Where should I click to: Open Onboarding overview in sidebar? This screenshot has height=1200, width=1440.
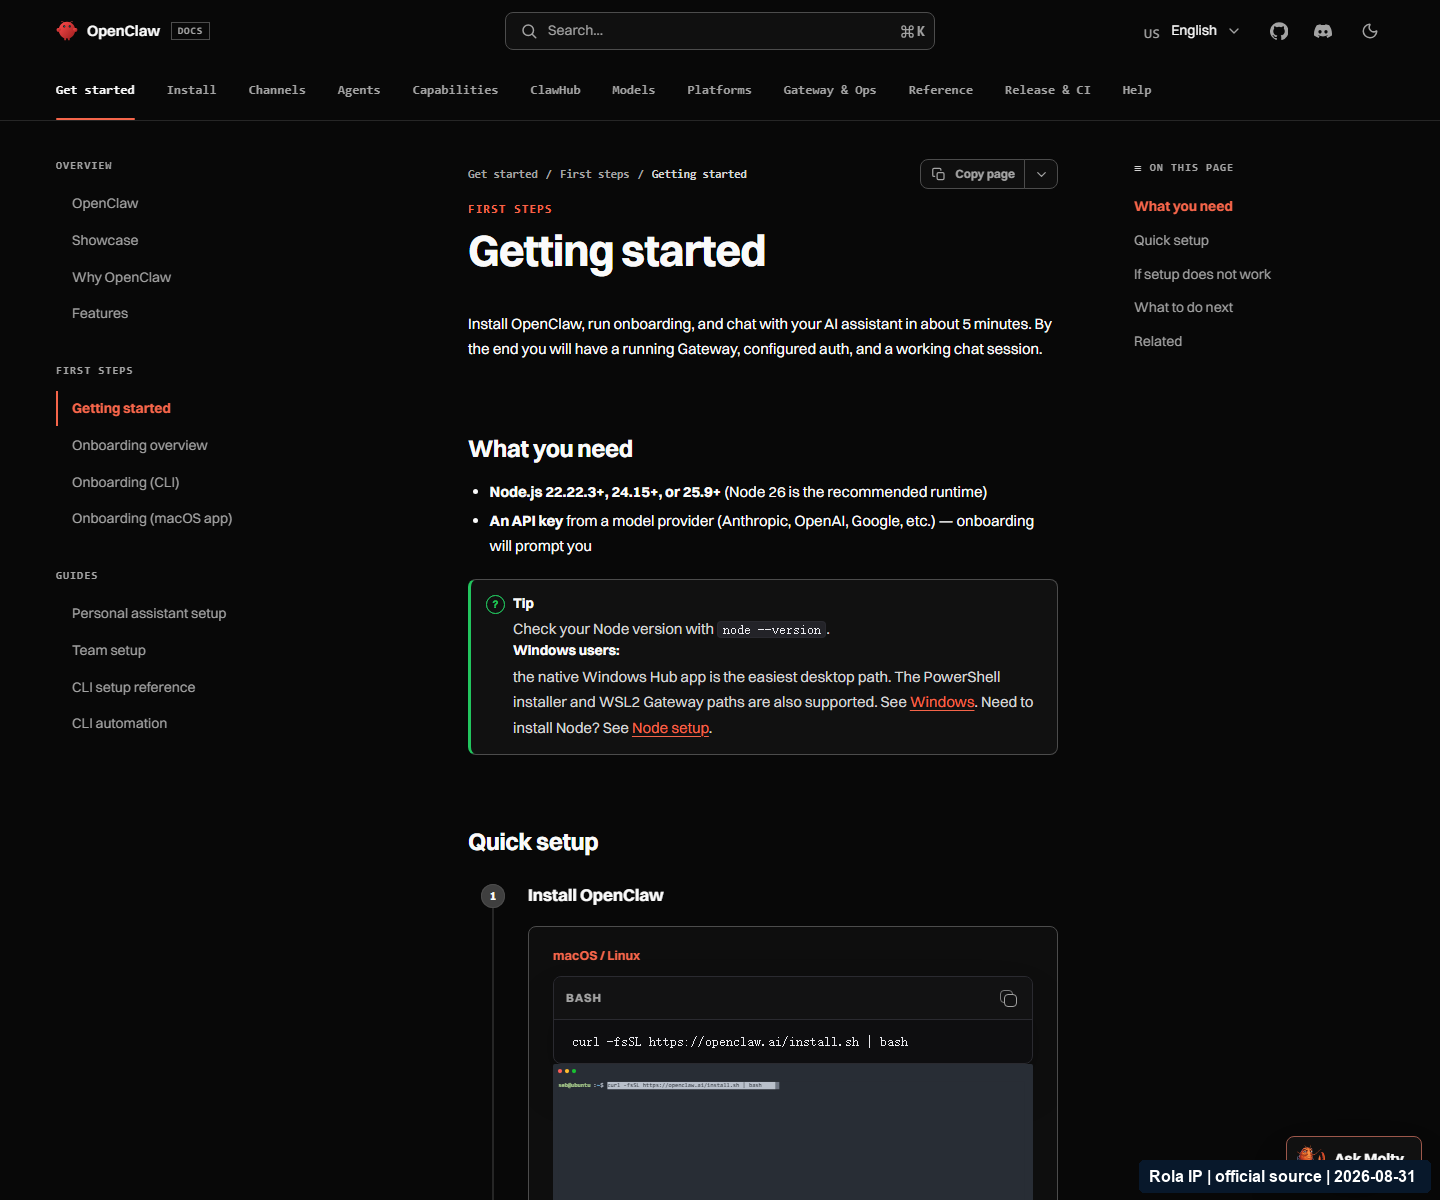(140, 445)
